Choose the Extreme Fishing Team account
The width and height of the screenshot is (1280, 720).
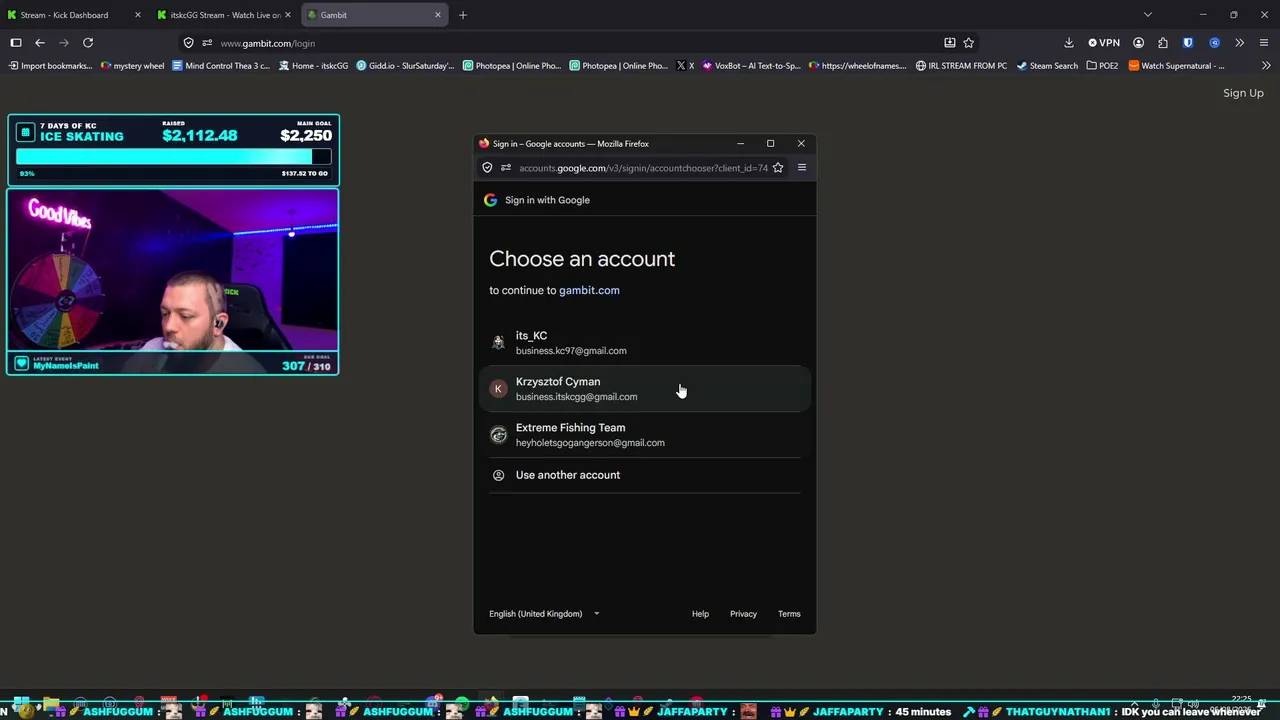point(645,435)
